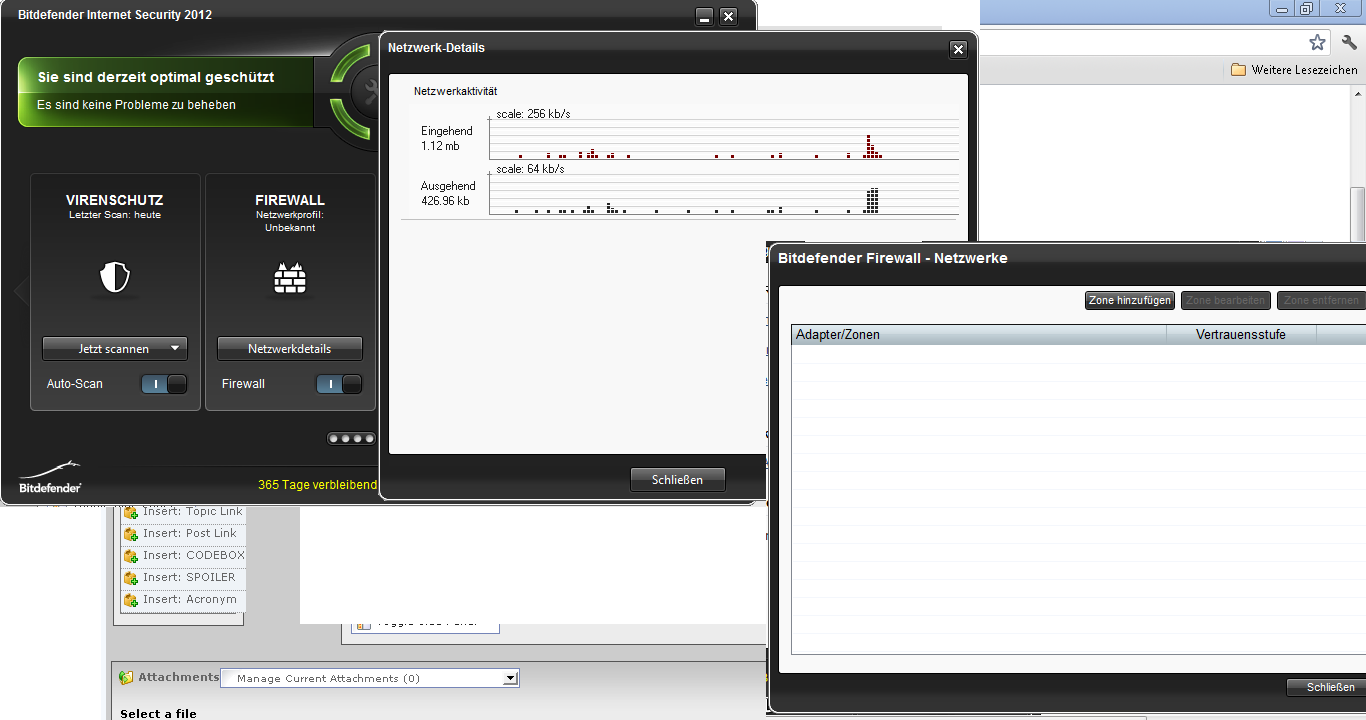Click the Insert: SPOILER icon
The height and width of the screenshot is (720, 1366).
130,578
